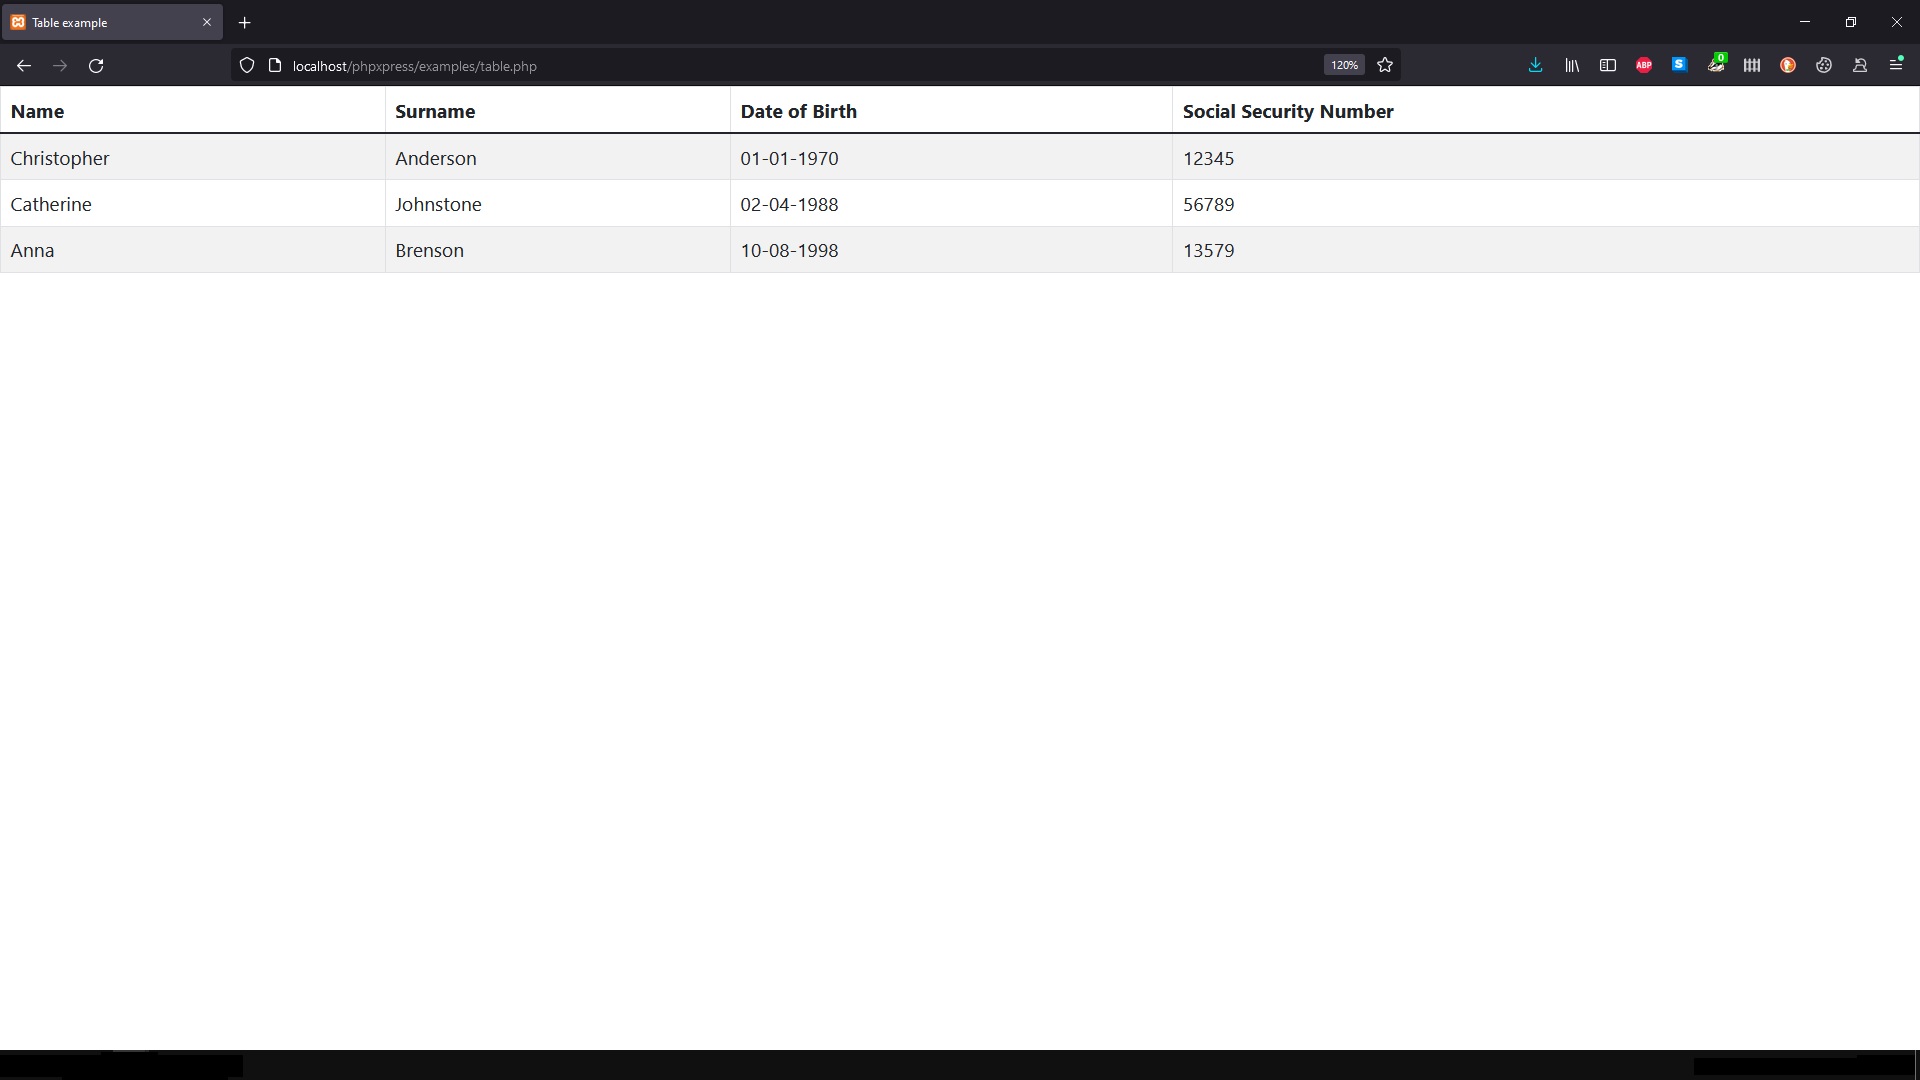Close the Table example tab
Viewport: 1920px width, 1080px height.
207,22
